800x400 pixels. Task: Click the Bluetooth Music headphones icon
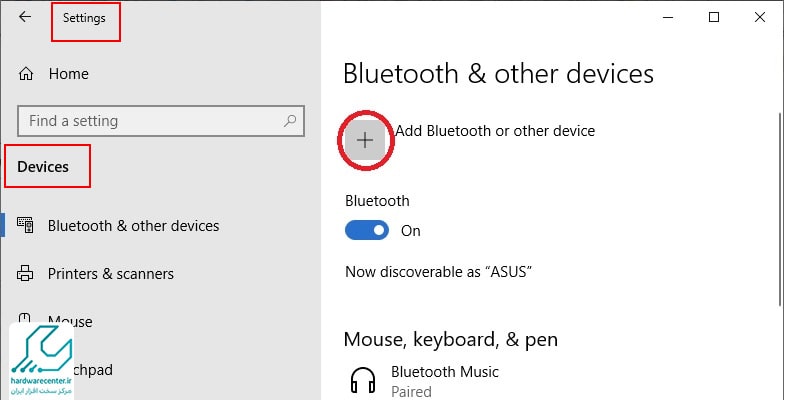pos(363,381)
